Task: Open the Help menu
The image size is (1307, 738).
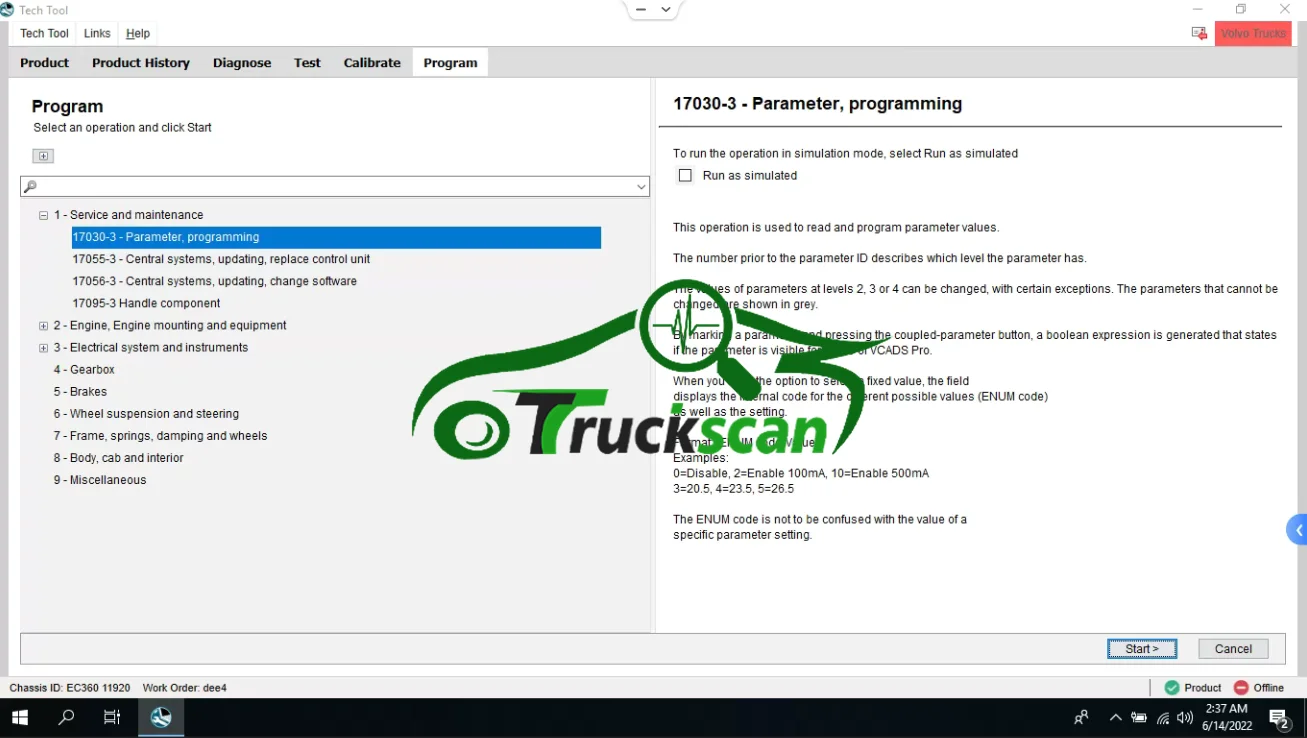Action: tap(138, 34)
